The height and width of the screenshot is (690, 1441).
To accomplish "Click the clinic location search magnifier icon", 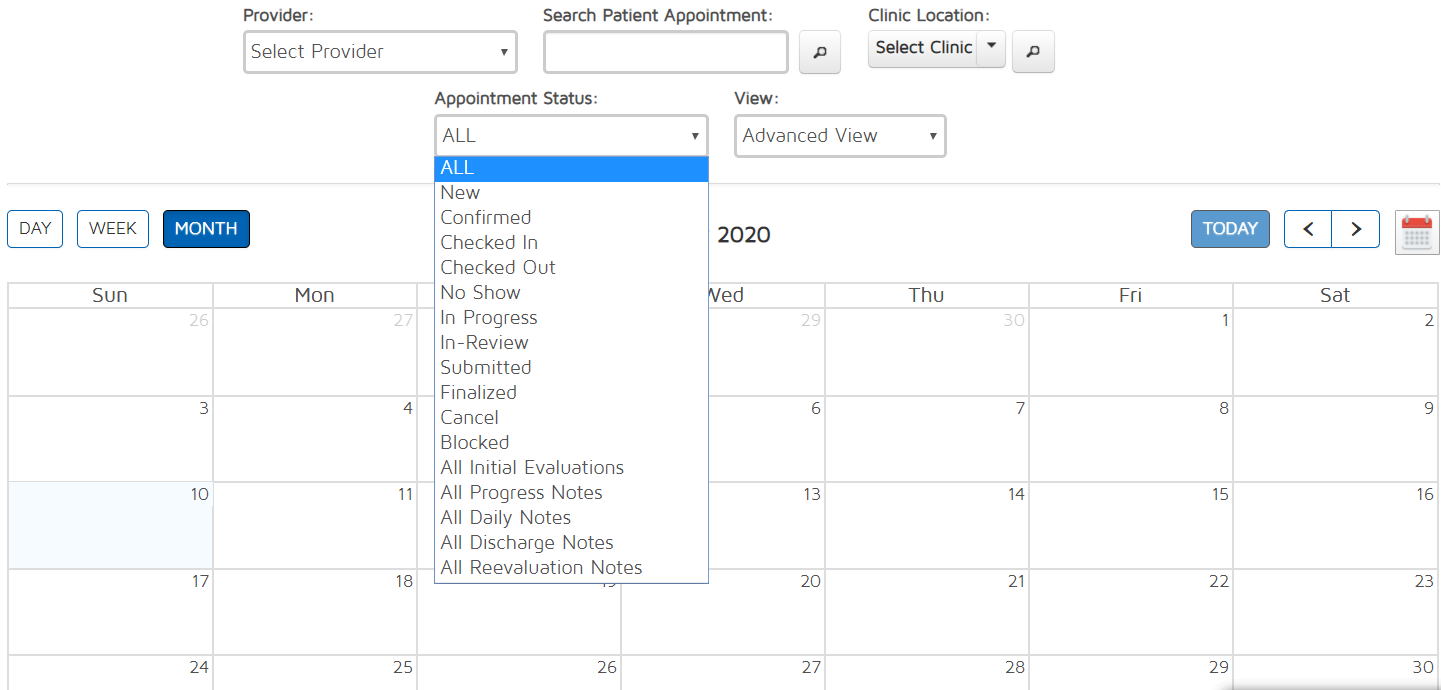I will 1033,52.
